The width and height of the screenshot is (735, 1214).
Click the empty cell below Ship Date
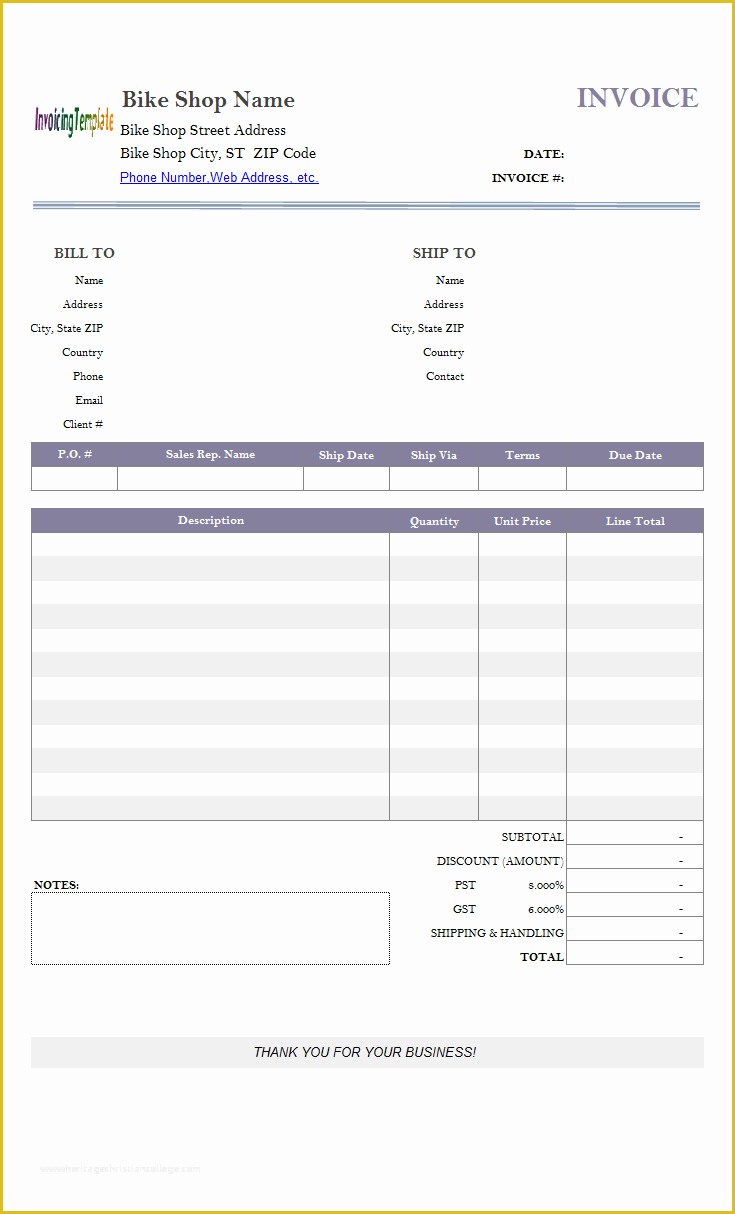tap(346, 479)
